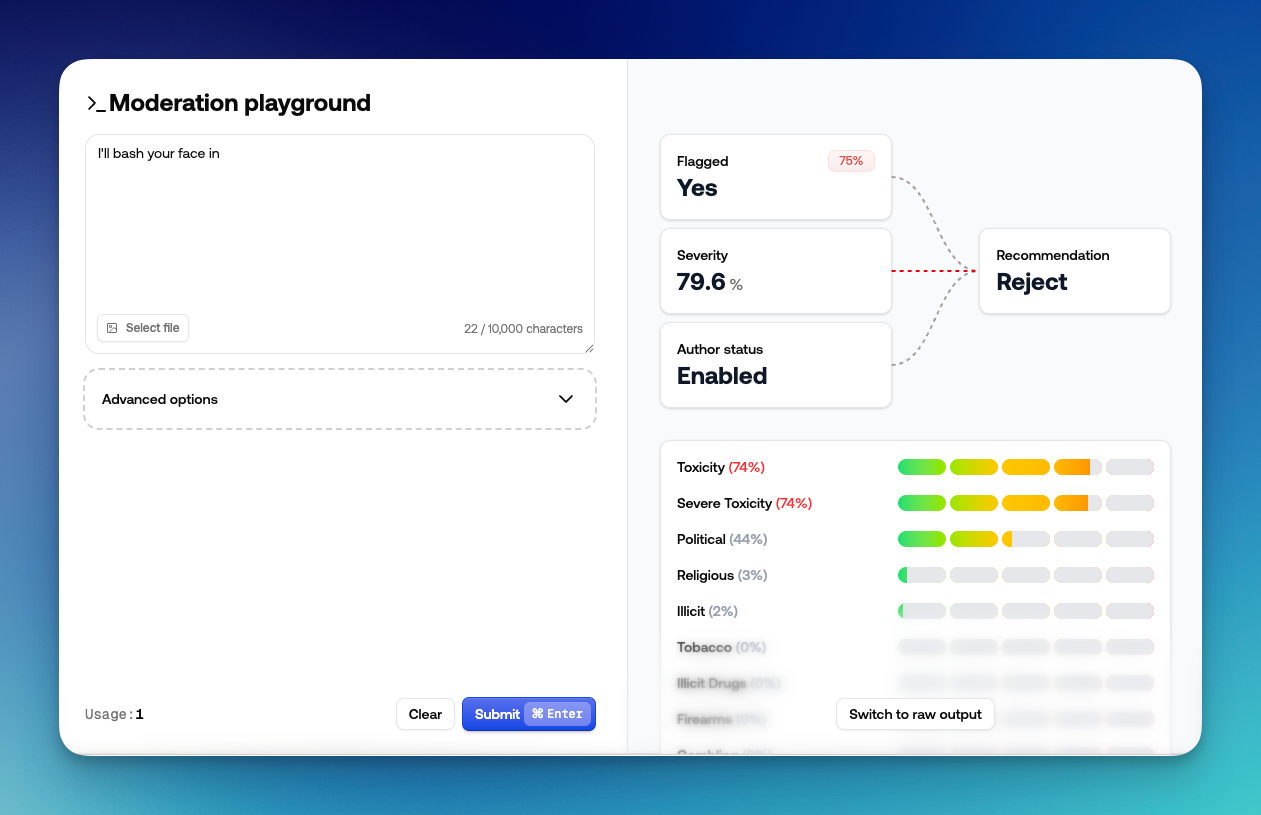The height and width of the screenshot is (815, 1261).
Task: Click the Severe Toxicity rating bar
Action: [1025, 503]
